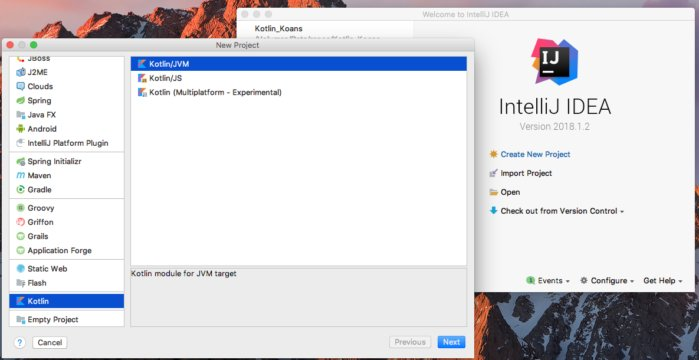Click the Open folder icon in Welcome window
Viewport: 699px width, 360px height.
point(493,192)
